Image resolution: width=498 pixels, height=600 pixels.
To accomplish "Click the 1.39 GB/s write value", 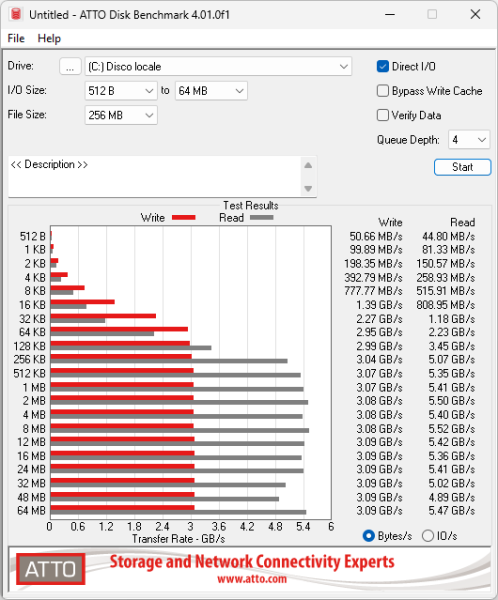I will tap(379, 305).
